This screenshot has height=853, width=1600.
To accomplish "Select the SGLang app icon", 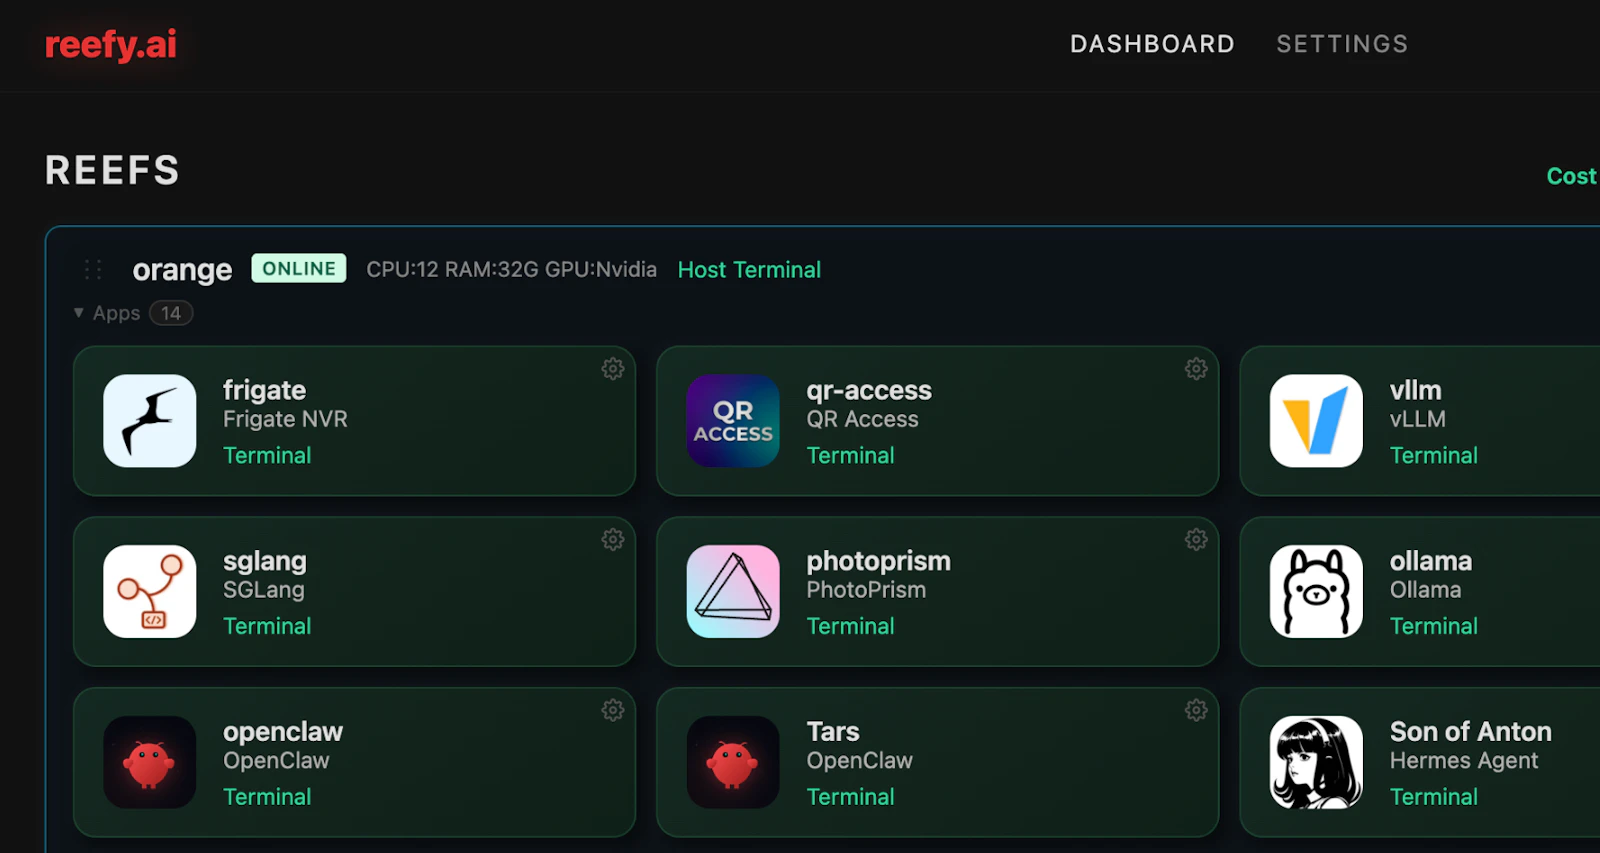I will coord(150,591).
